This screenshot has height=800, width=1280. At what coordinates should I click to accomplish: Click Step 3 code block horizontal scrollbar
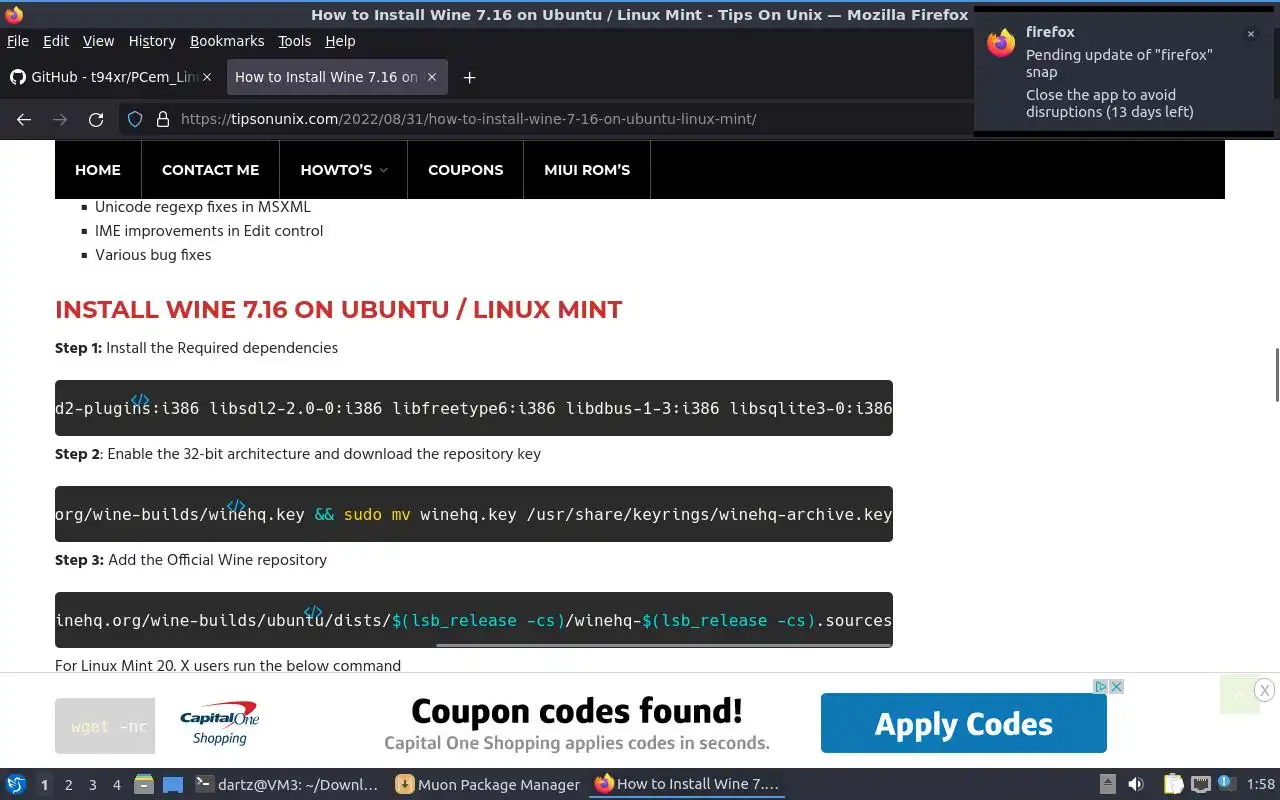coord(664,645)
